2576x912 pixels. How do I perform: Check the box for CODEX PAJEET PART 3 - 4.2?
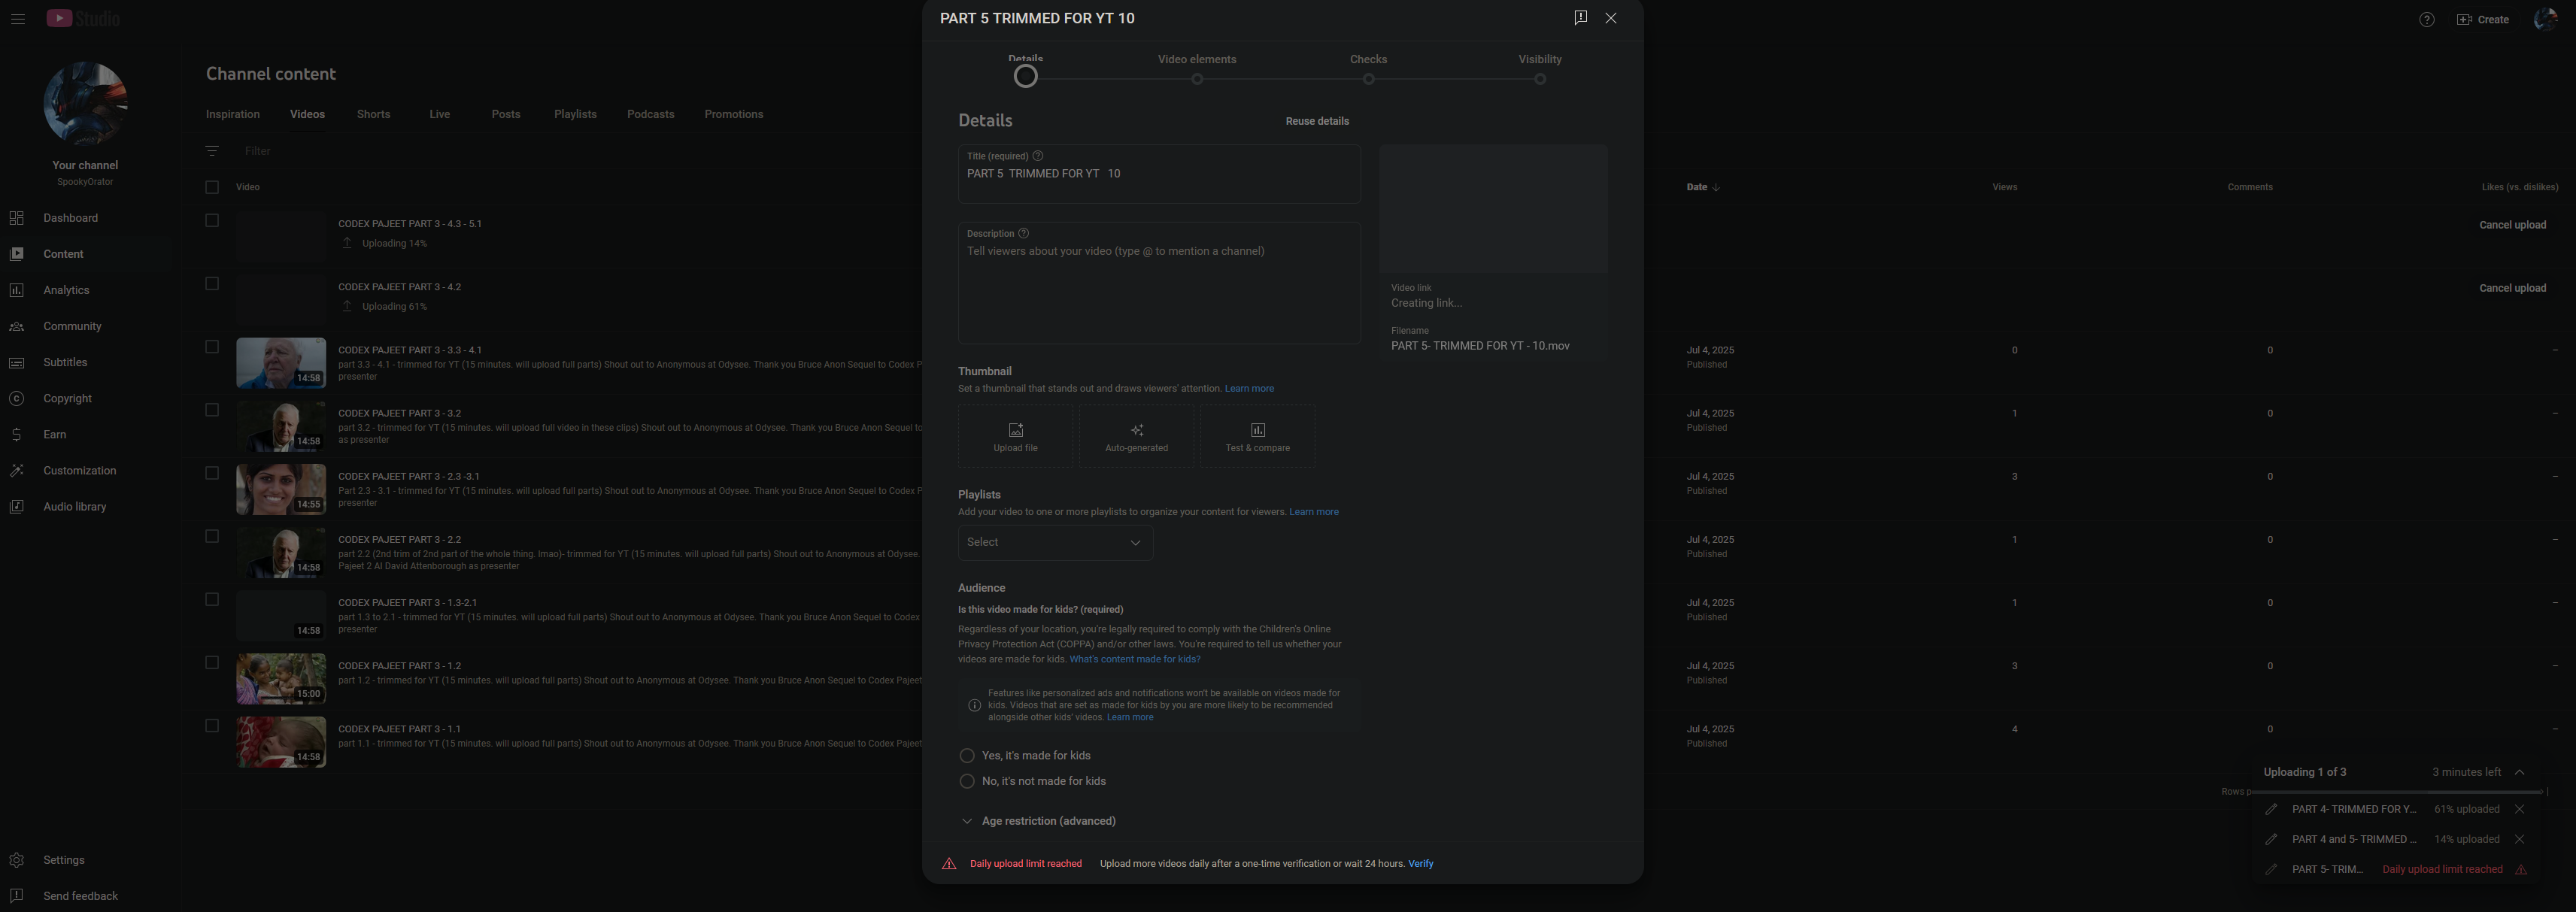coord(212,284)
